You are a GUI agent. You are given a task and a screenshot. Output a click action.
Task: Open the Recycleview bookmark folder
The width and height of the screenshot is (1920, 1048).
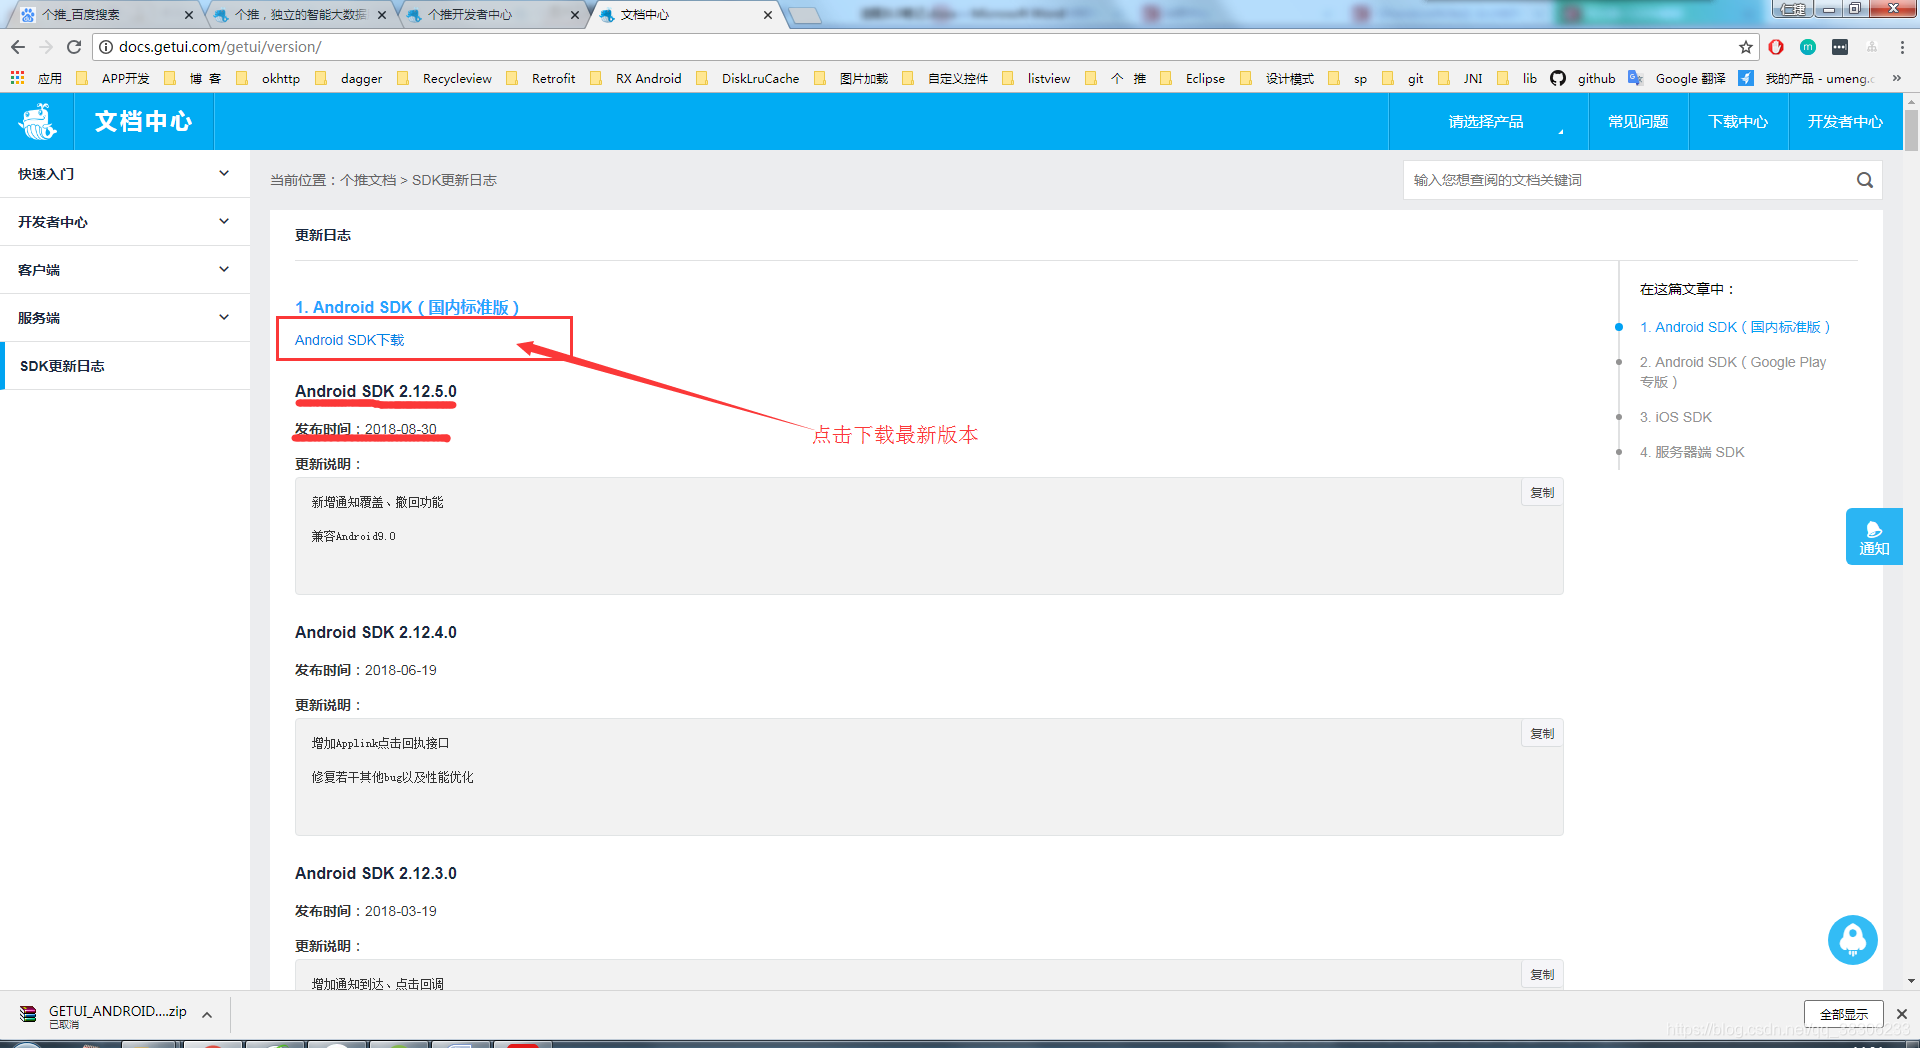point(445,78)
